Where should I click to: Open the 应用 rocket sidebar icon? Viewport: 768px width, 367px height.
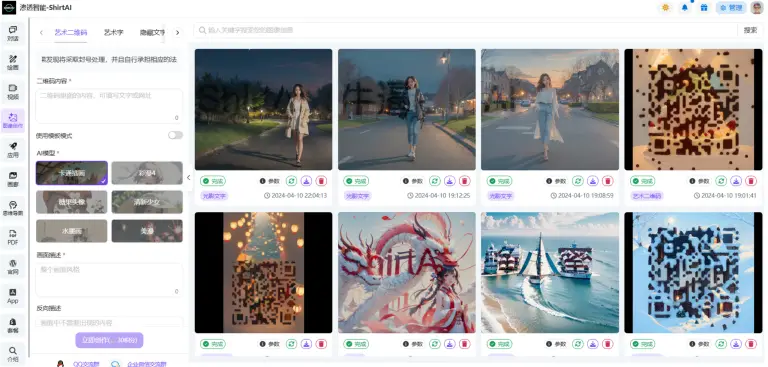pos(13,150)
